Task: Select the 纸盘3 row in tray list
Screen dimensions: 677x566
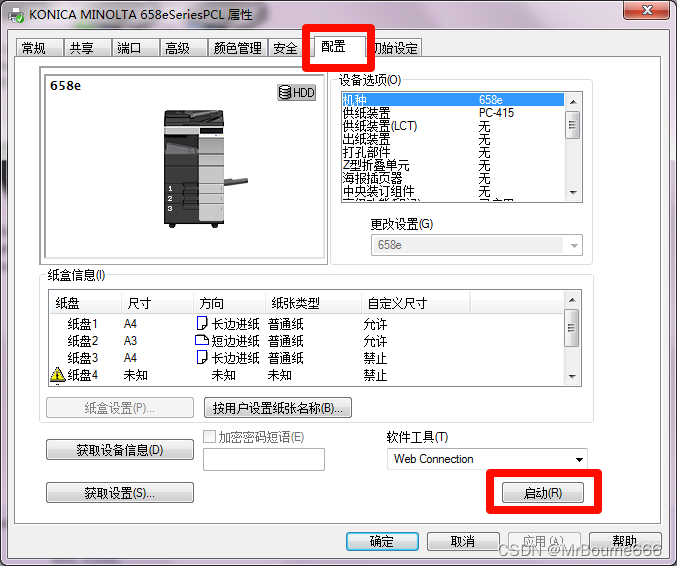Action: pyautogui.click(x=307, y=357)
